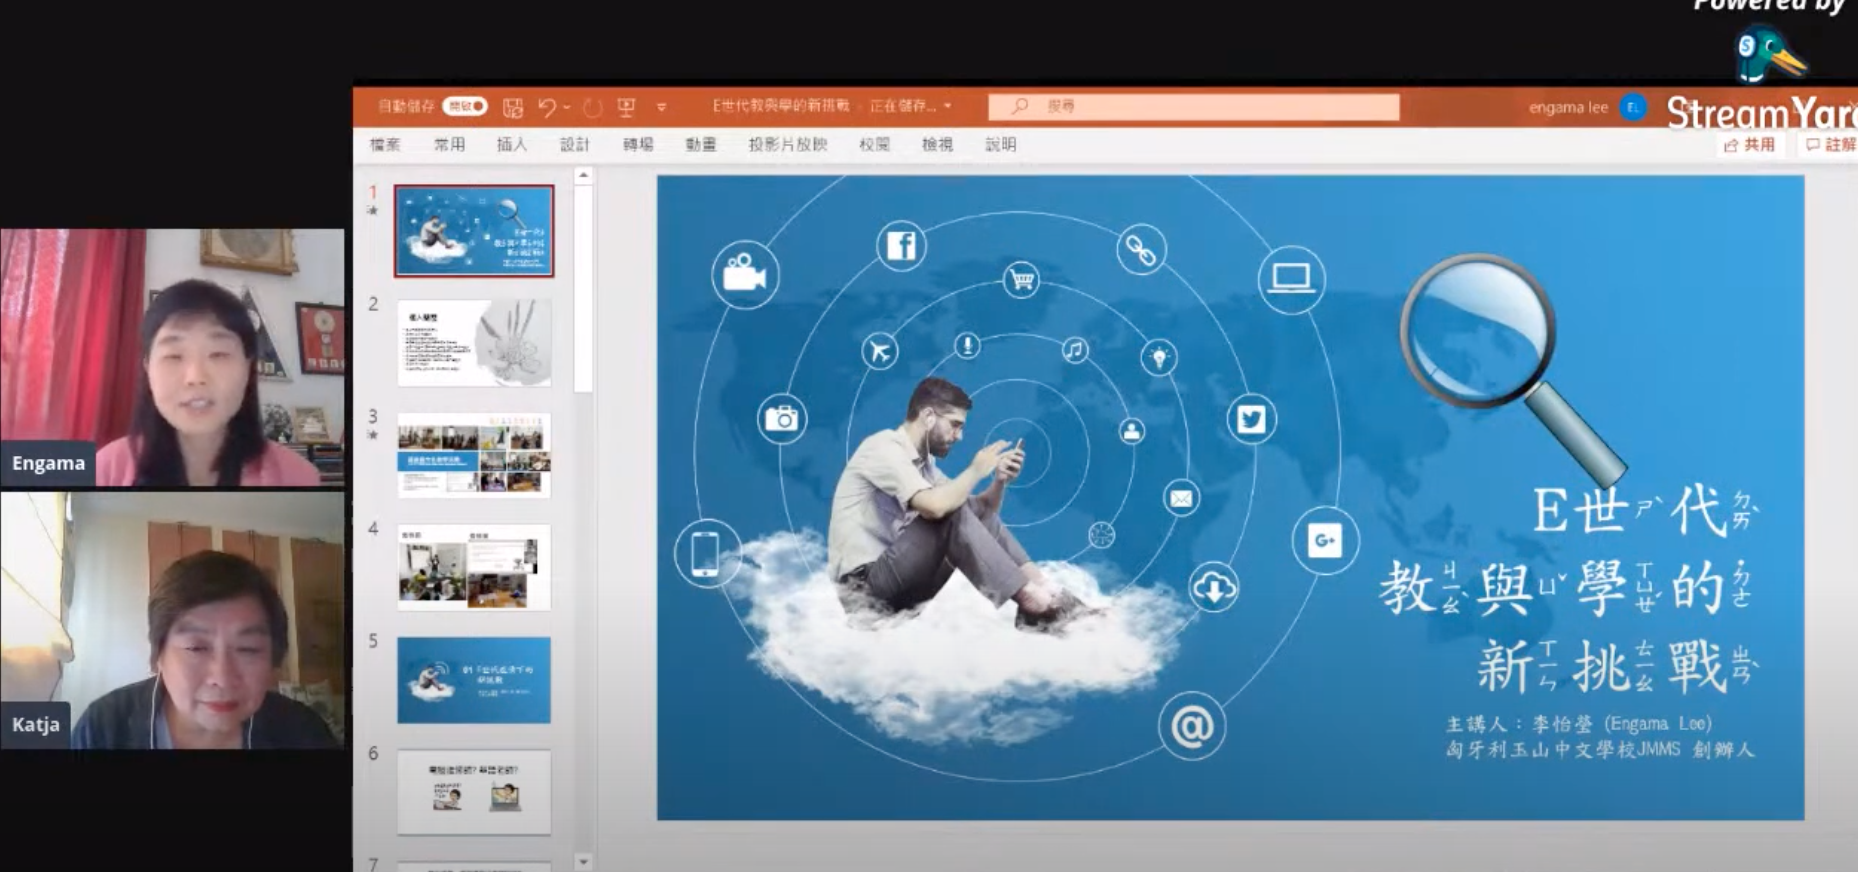1858x872 pixels.
Task: Click the exclamation mark icon on slide
Action: pyautogui.click(x=967, y=346)
